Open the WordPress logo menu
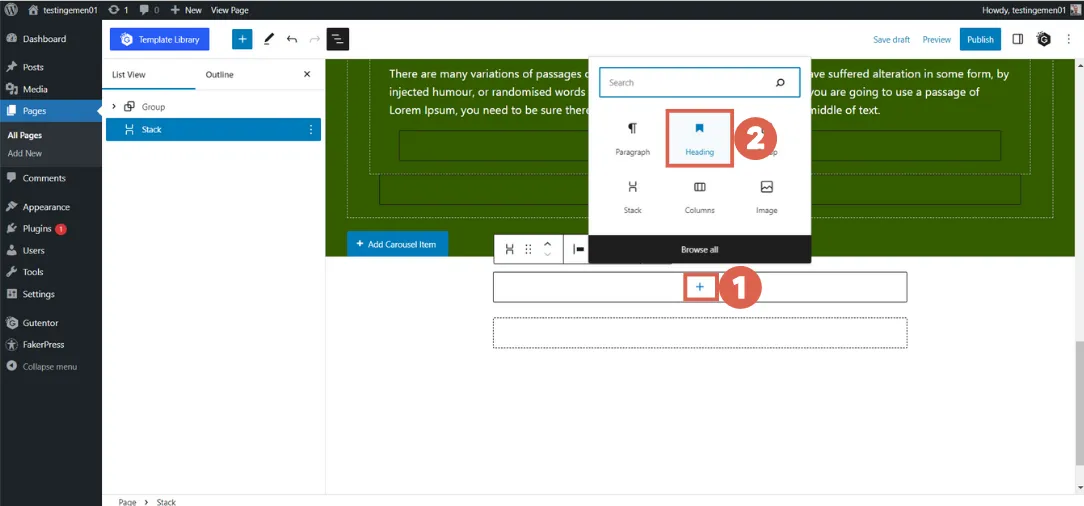Viewport: 1084px width, 506px height. pos(11,10)
